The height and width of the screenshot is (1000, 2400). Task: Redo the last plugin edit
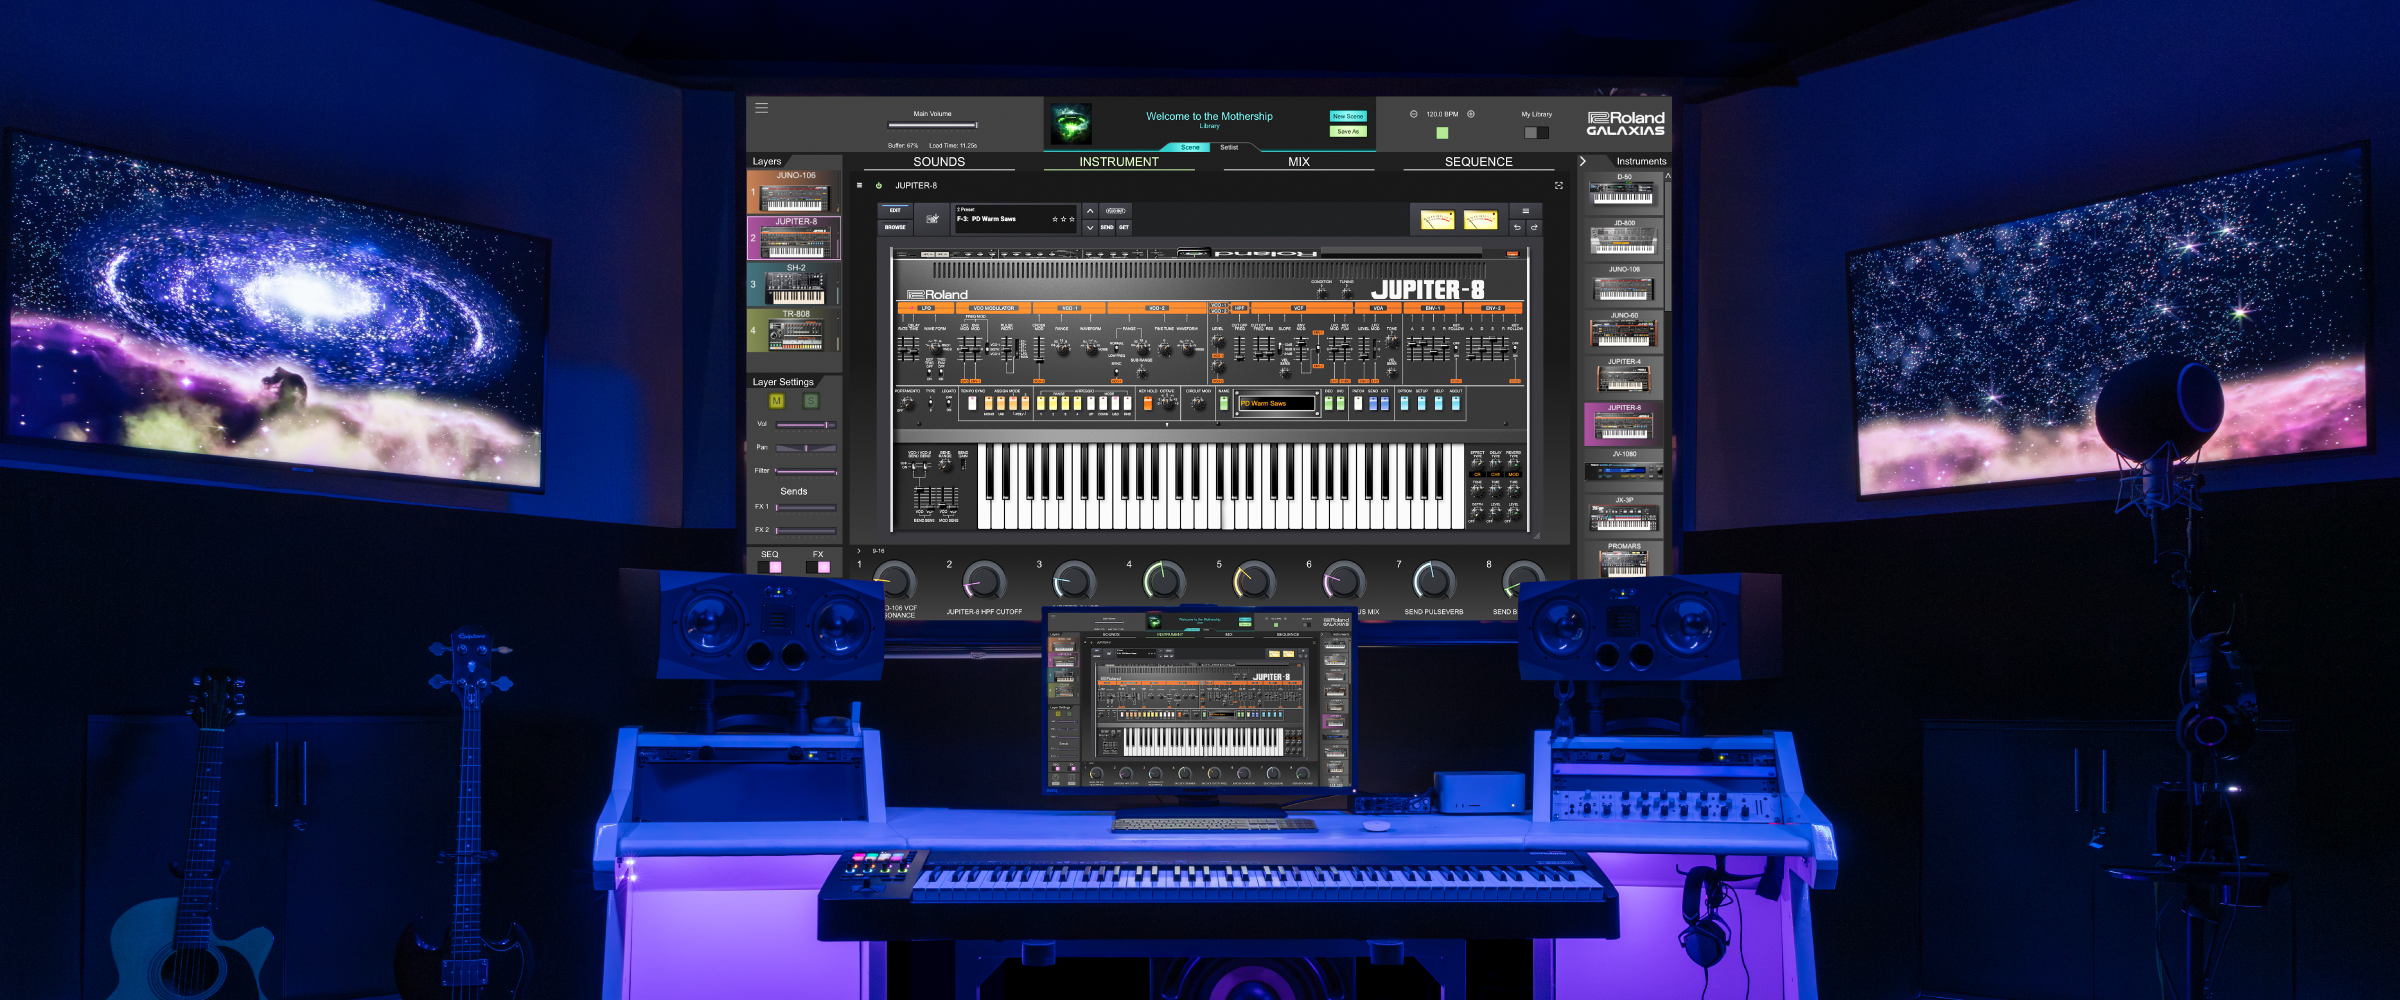click(x=1534, y=228)
